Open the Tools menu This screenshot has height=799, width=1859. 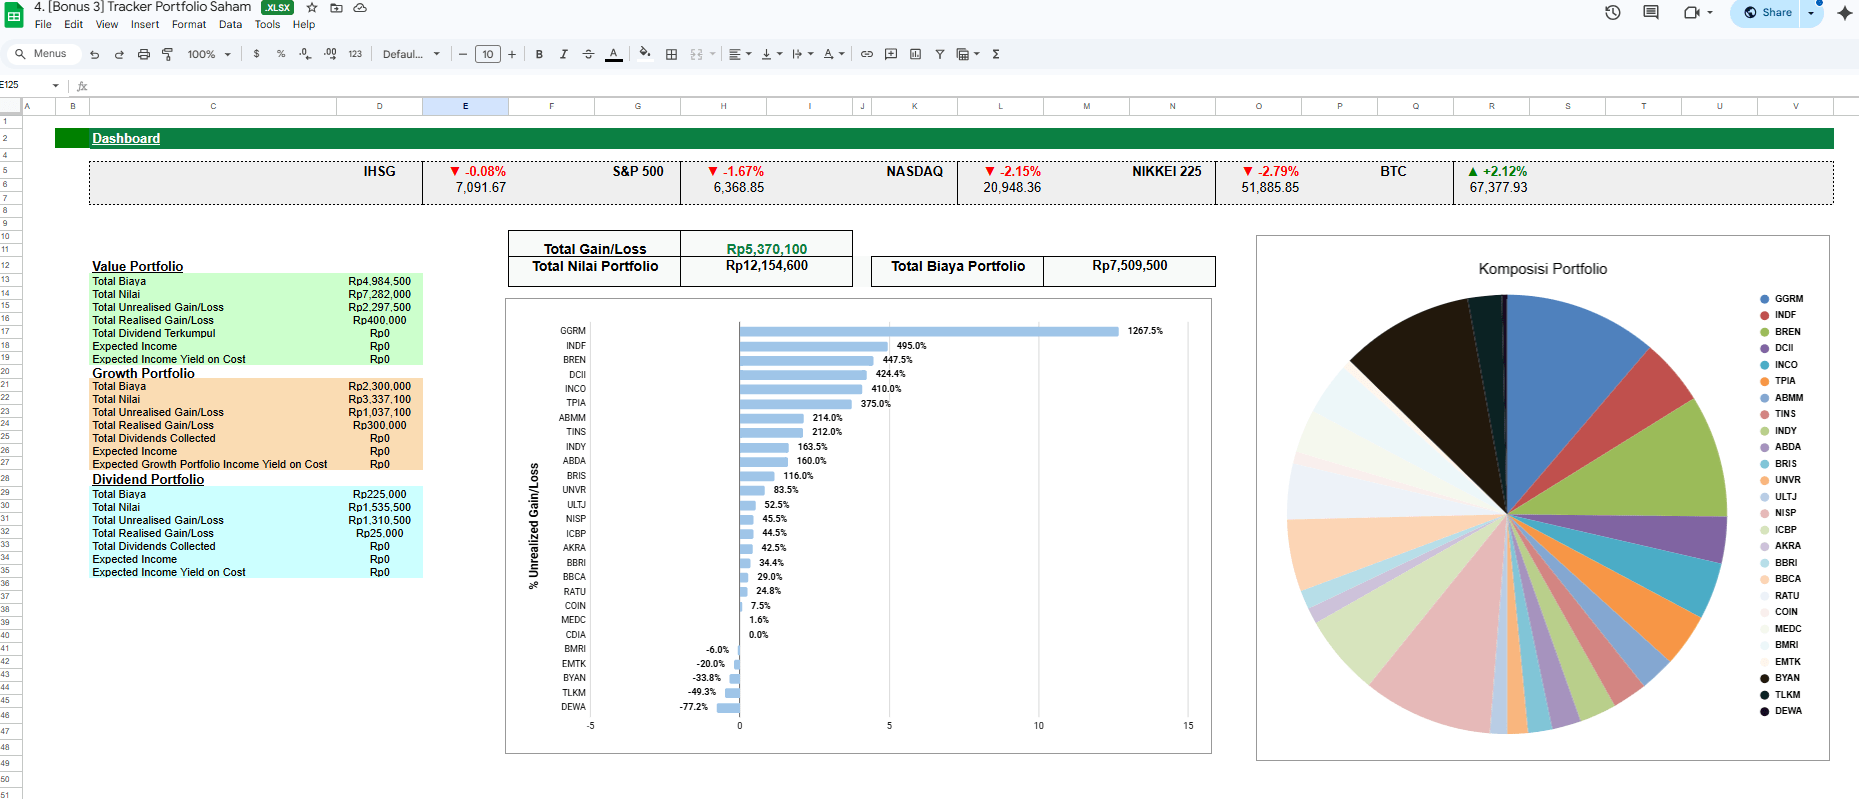(x=268, y=25)
